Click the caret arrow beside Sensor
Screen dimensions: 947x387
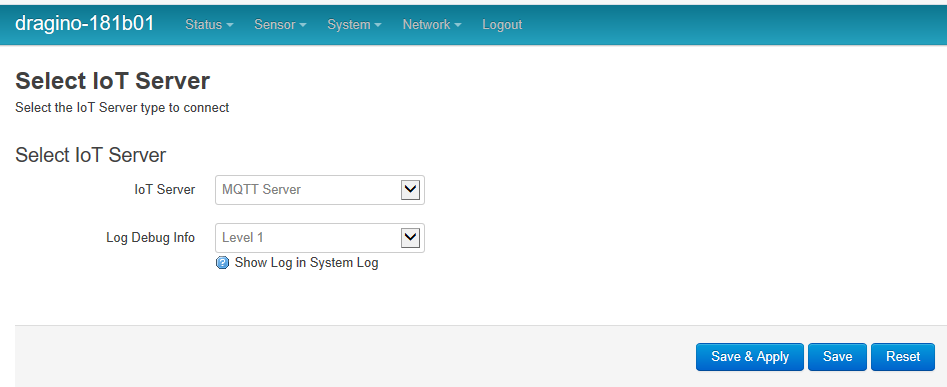303,25
